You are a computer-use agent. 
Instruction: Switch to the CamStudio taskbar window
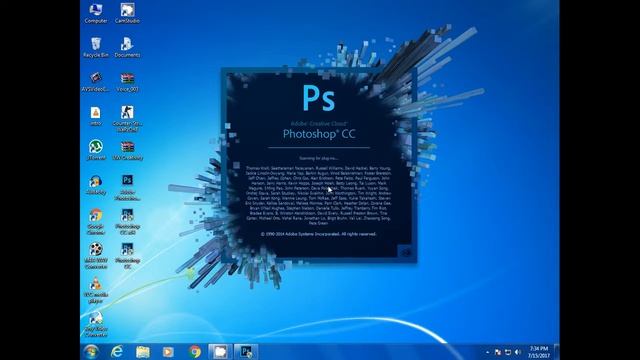220,352
